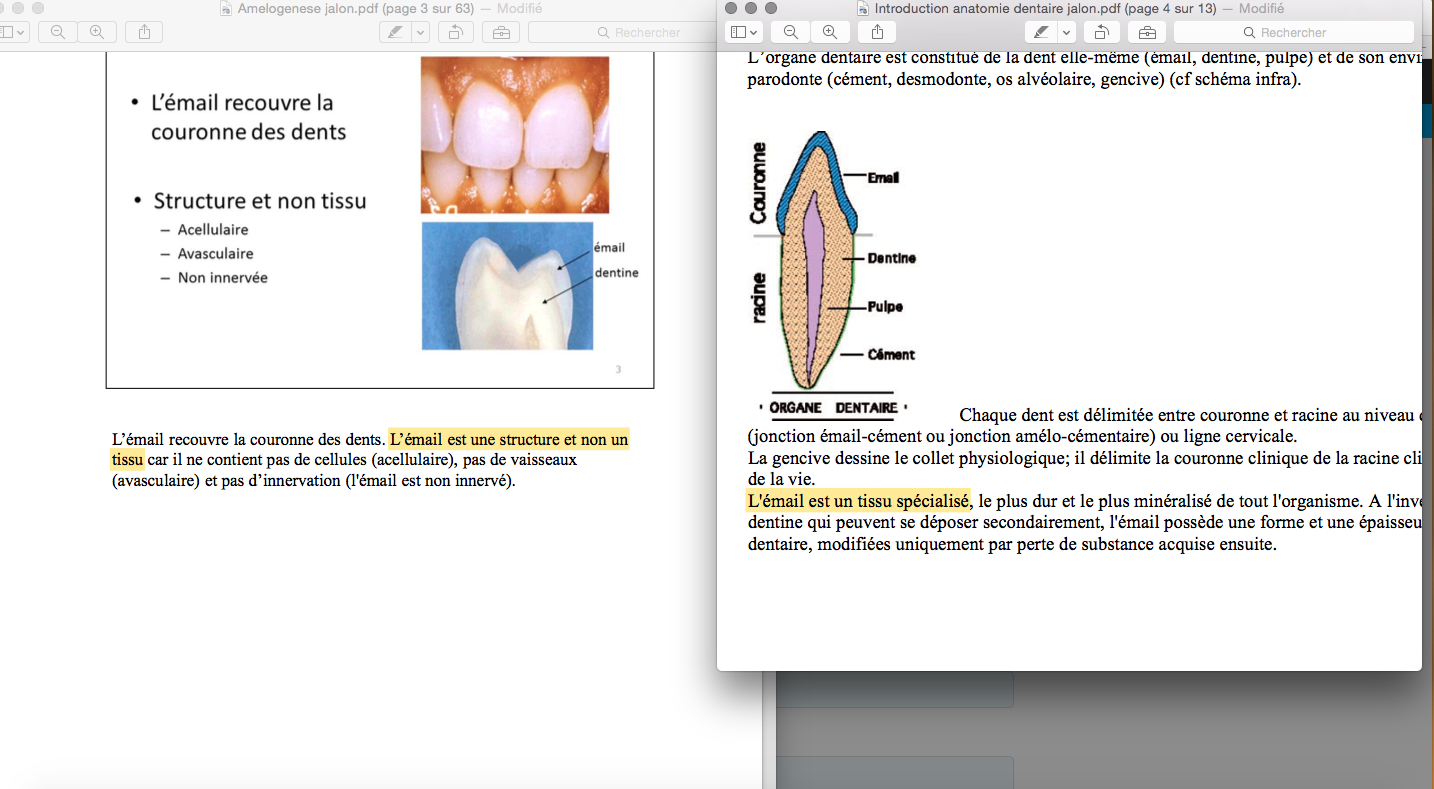Share the Amelogenese jalon document
Viewport: 1434px width, 789px height.
[144, 32]
